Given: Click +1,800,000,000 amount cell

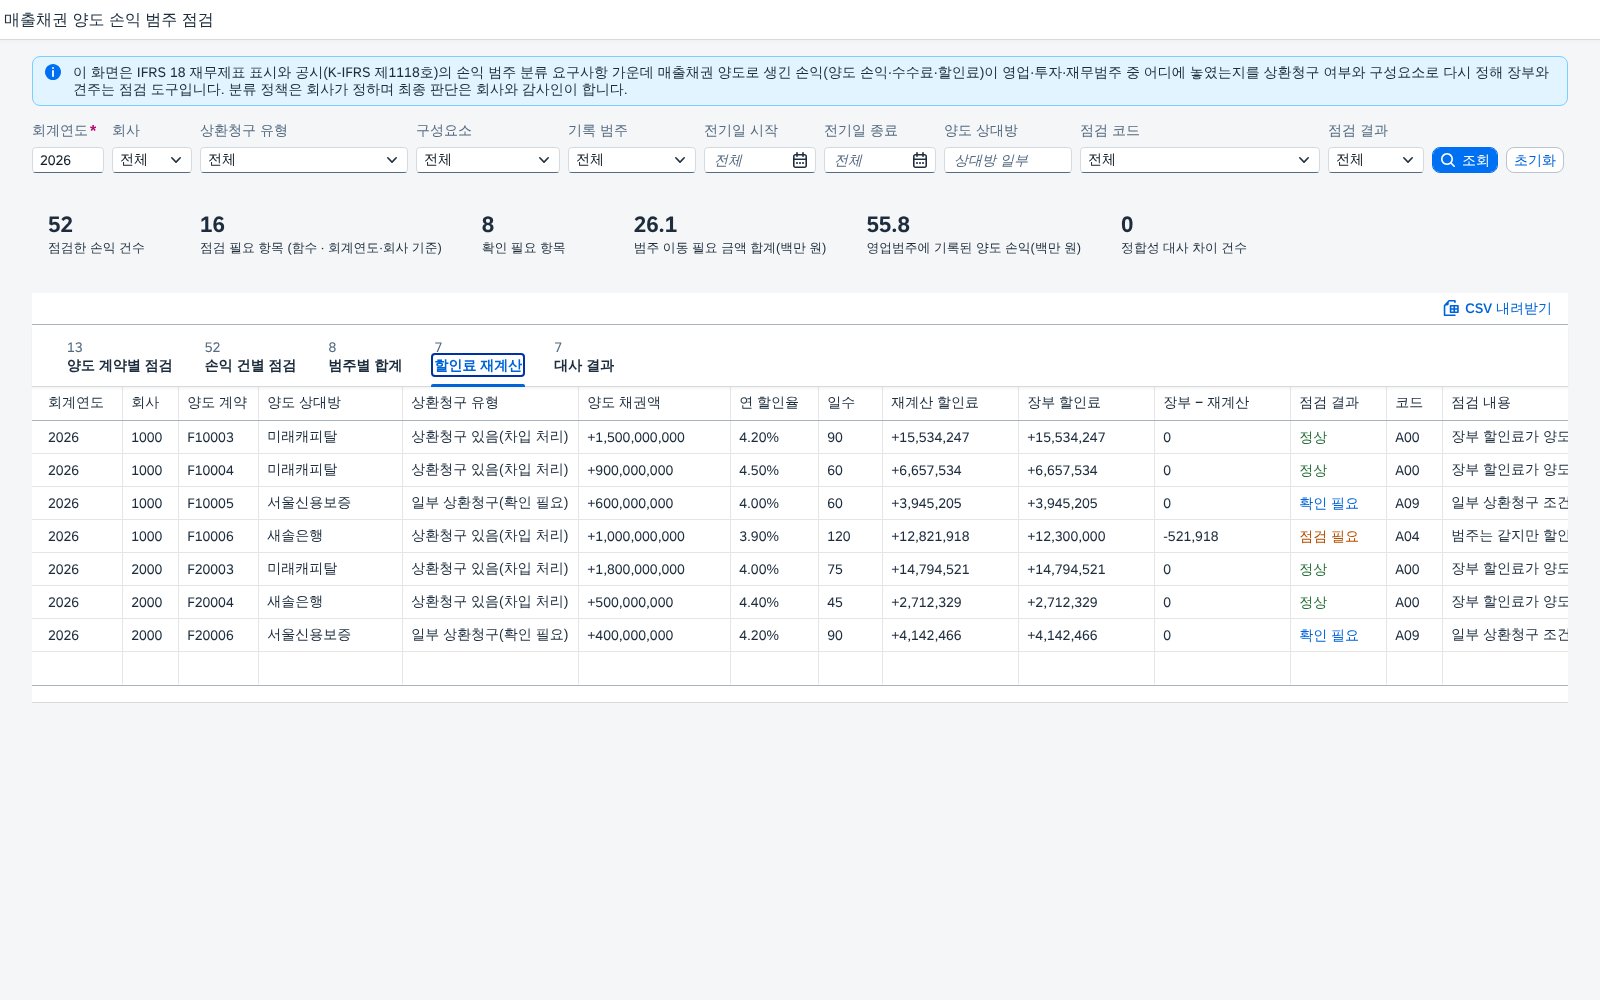Looking at the screenshot, I should coord(636,569).
